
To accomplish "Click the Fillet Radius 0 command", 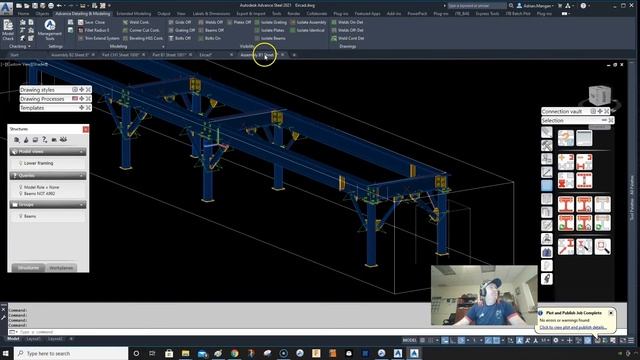I will pyautogui.click(x=93, y=30).
